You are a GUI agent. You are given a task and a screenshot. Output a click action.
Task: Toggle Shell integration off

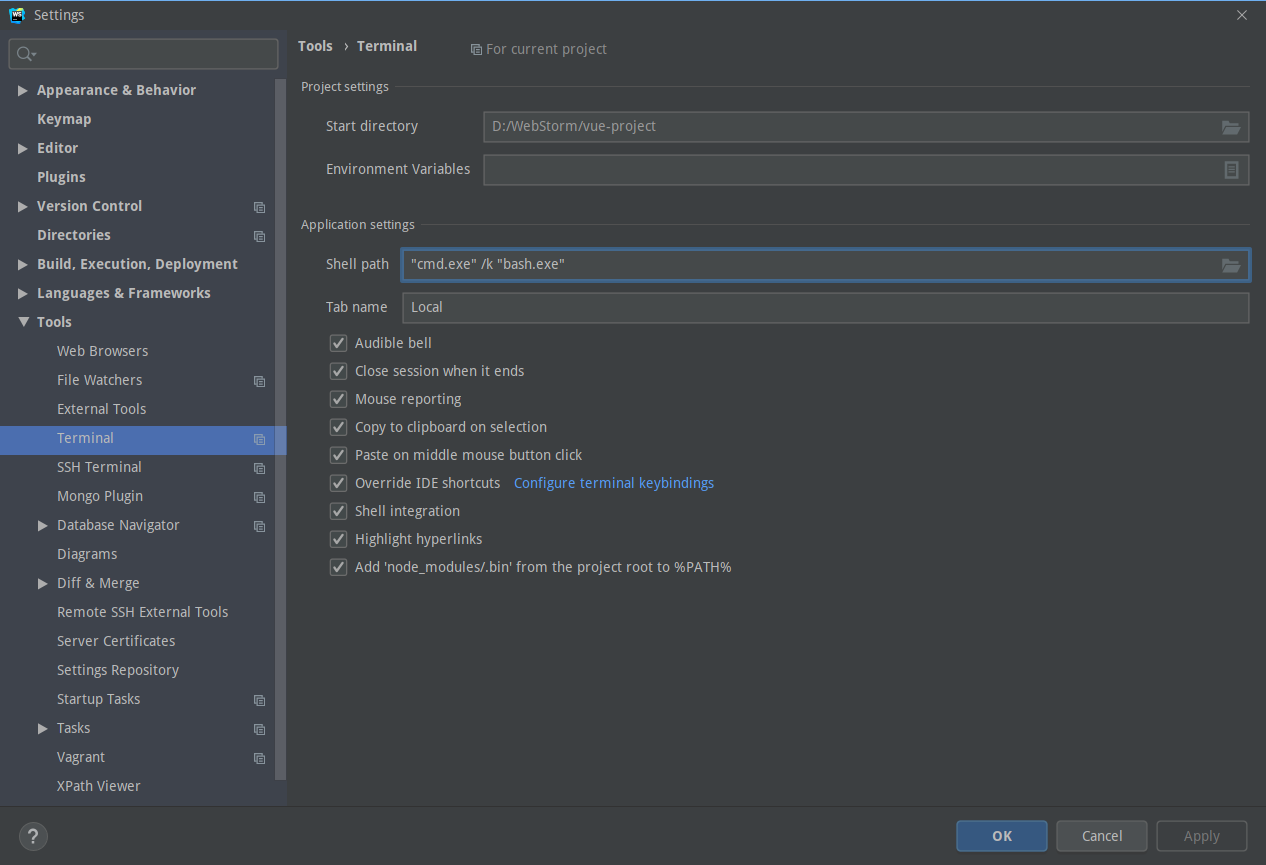(338, 510)
